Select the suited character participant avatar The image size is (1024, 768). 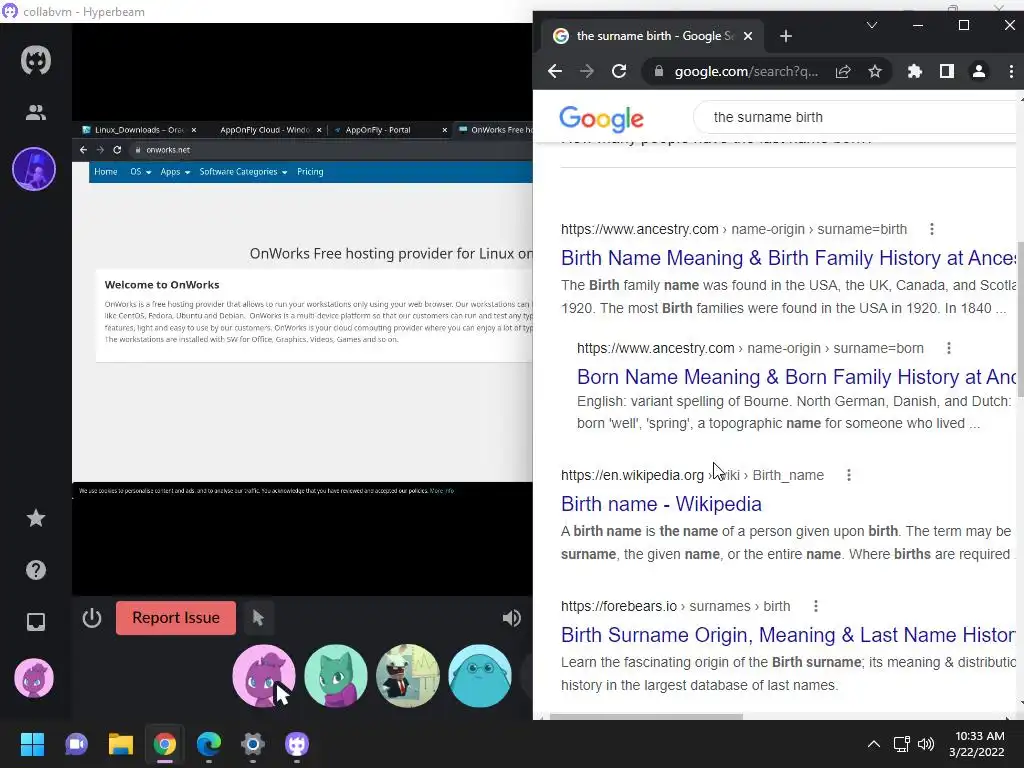[x=408, y=676]
